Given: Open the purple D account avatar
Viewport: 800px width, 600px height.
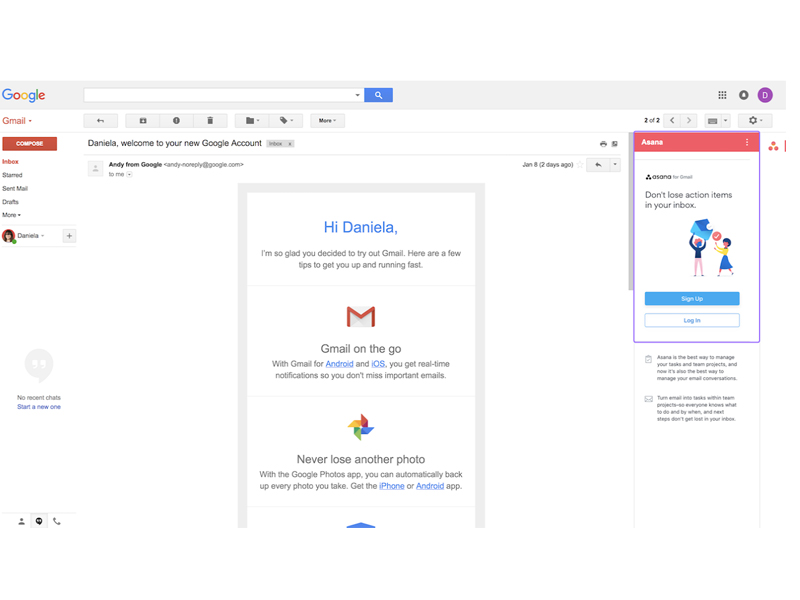Looking at the screenshot, I should (x=765, y=95).
